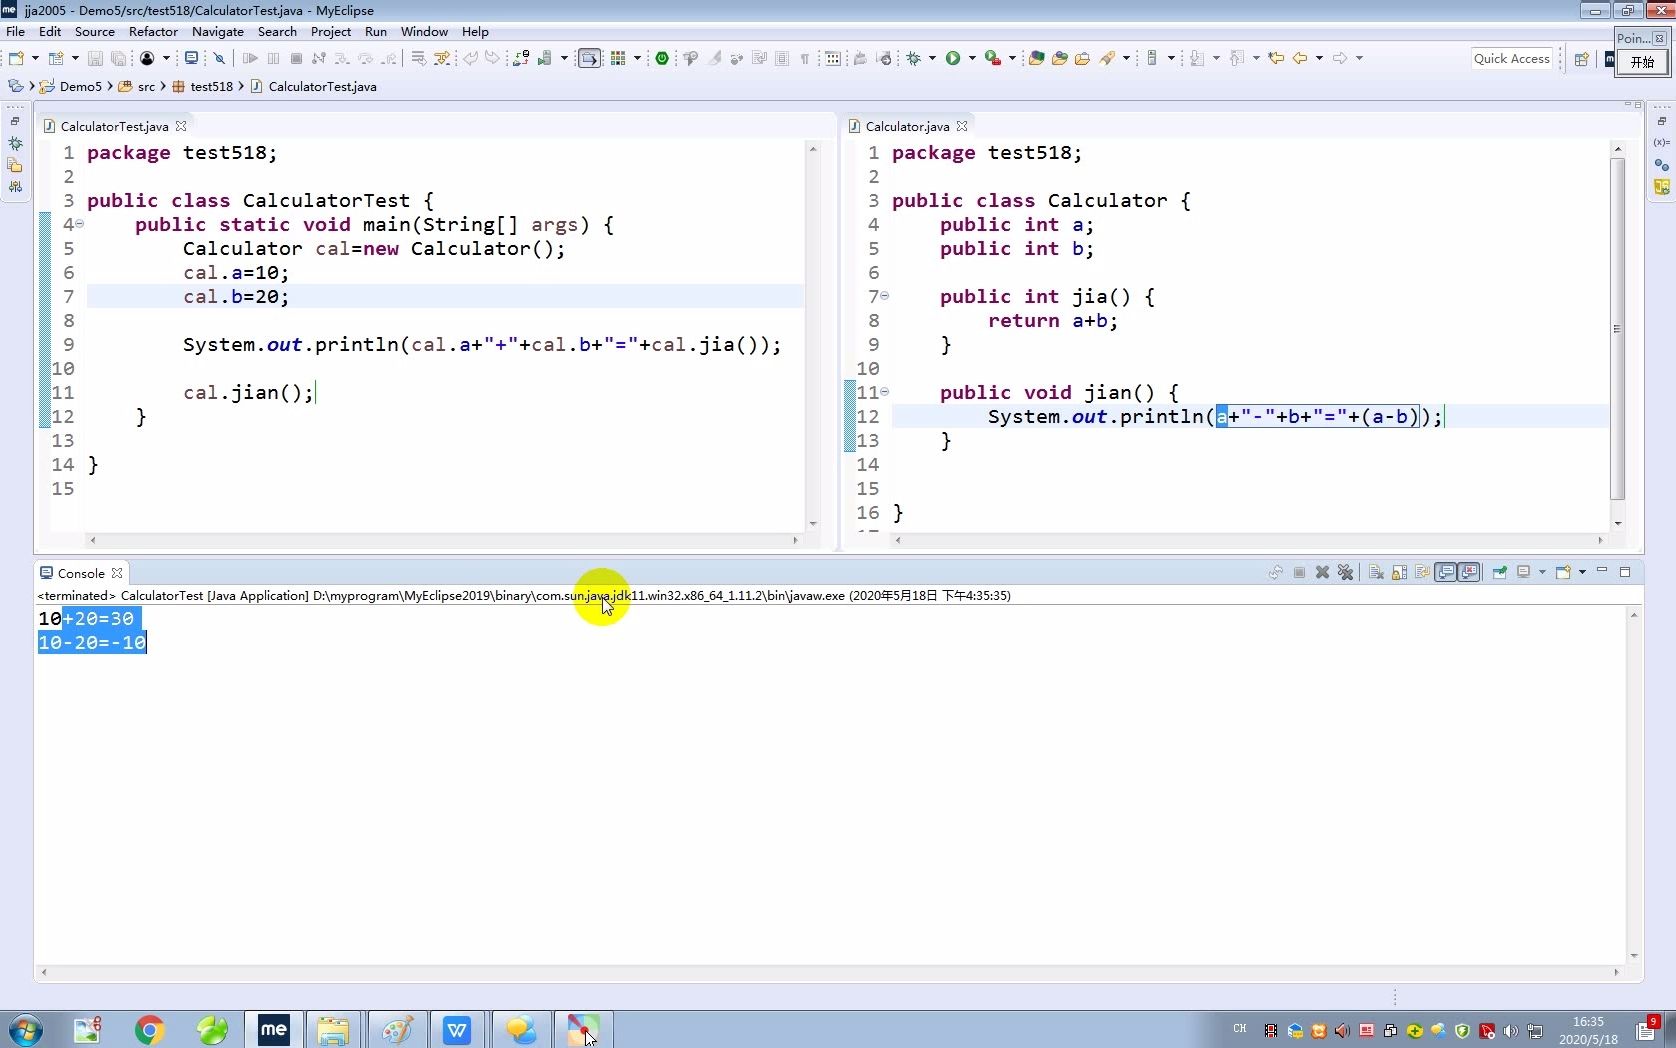1676x1048 pixels.
Task: Toggle Mark Occurrences icon in toolbar
Action: click(x=714, y=58)
